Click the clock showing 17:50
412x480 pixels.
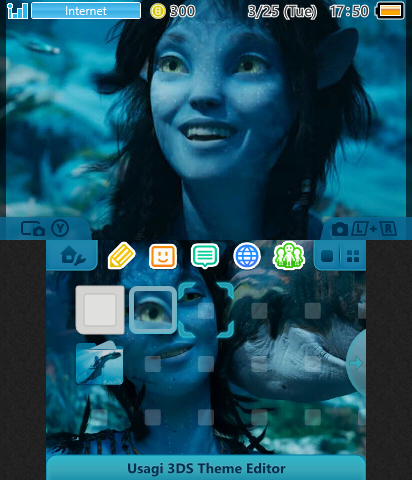[349, 12]
